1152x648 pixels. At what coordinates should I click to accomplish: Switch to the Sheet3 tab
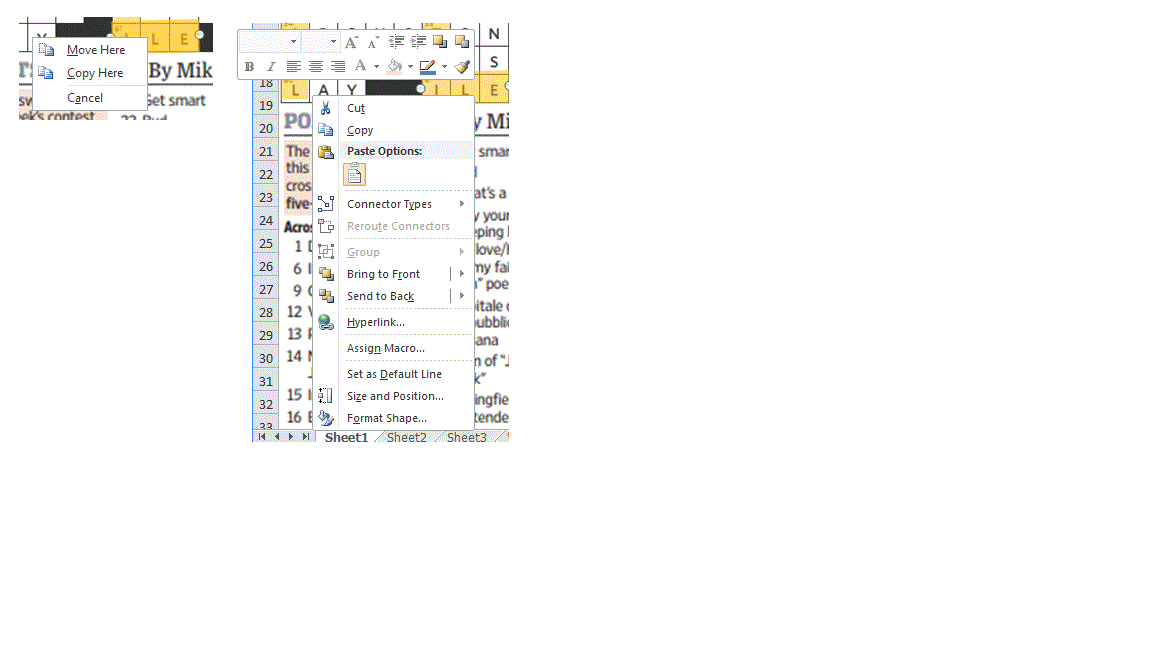pos(467,437)
